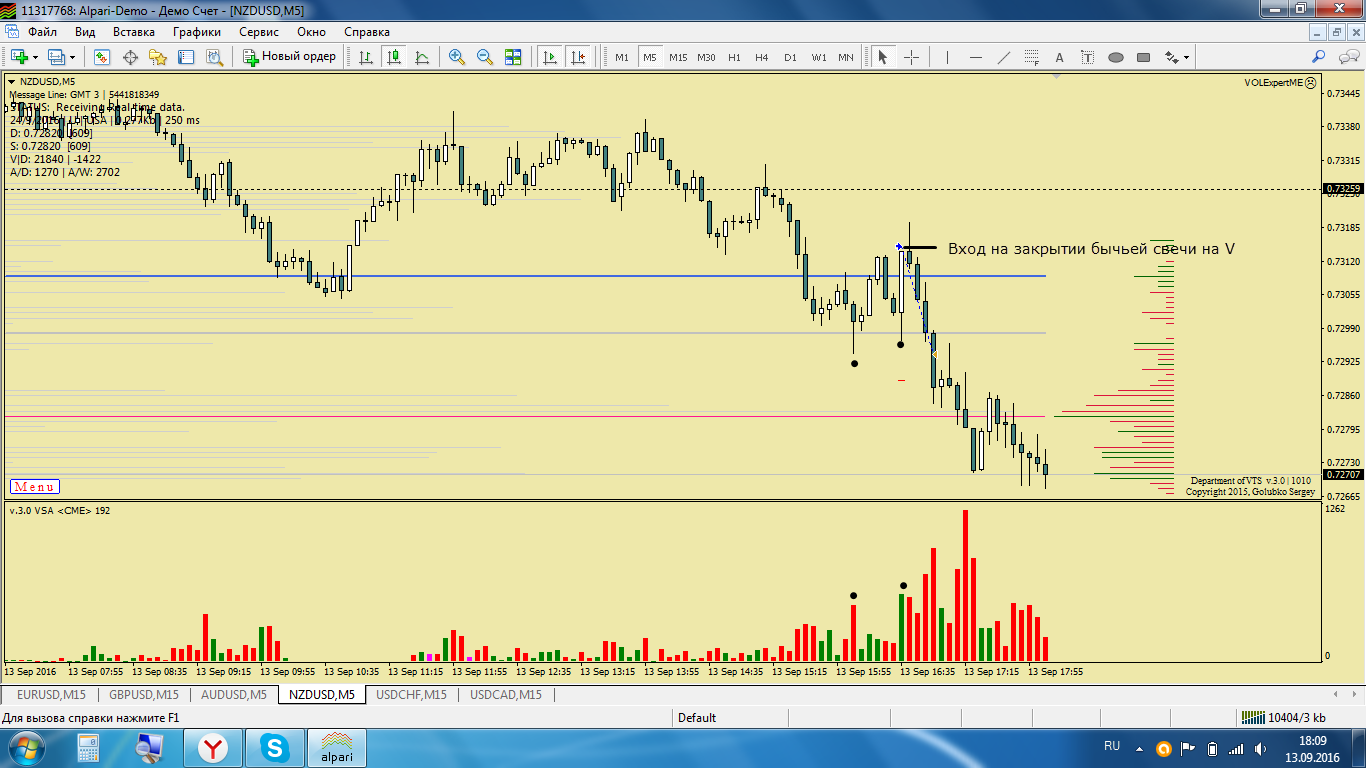The width and height of the screenshot is (1366, 768).
Task: Draw a vertical line tool
Action: click(x=947, y=57)
